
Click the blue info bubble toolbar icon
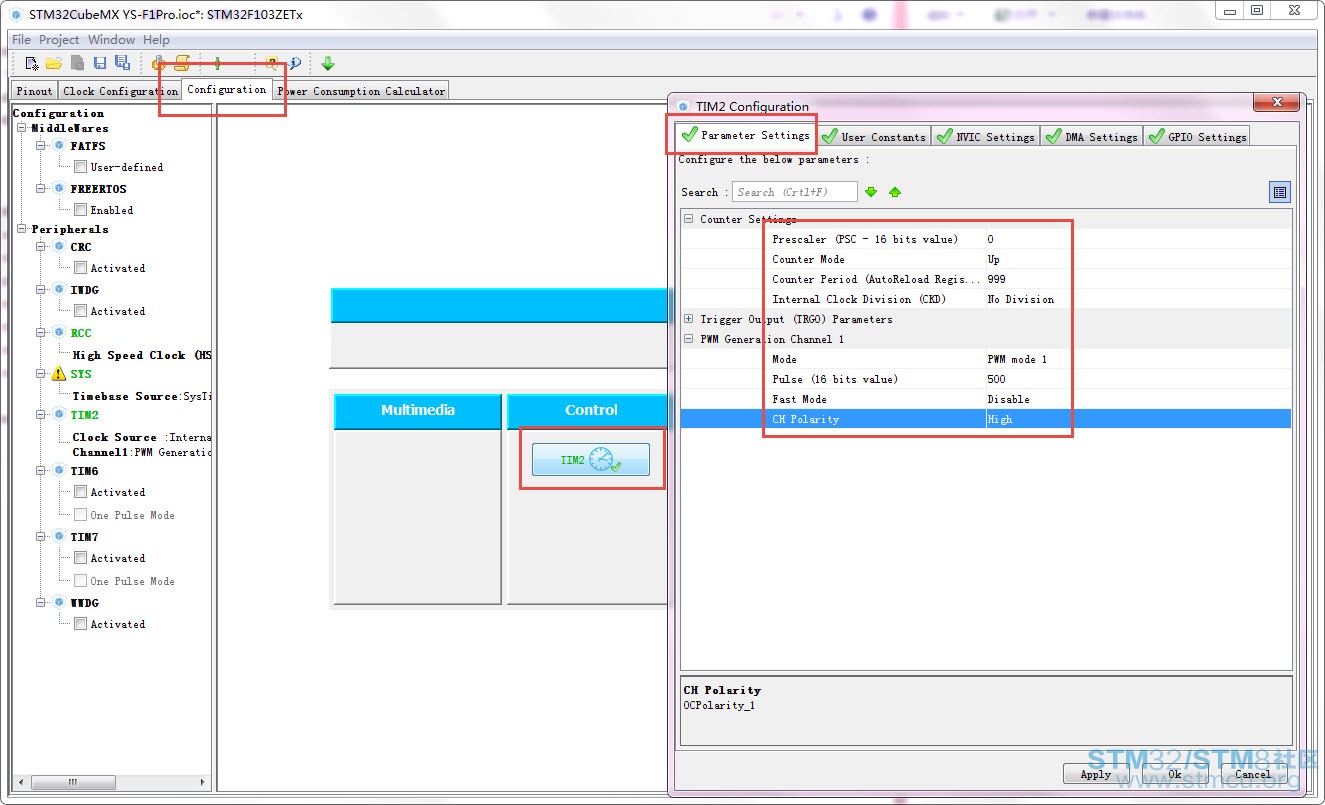click(295, 63)
